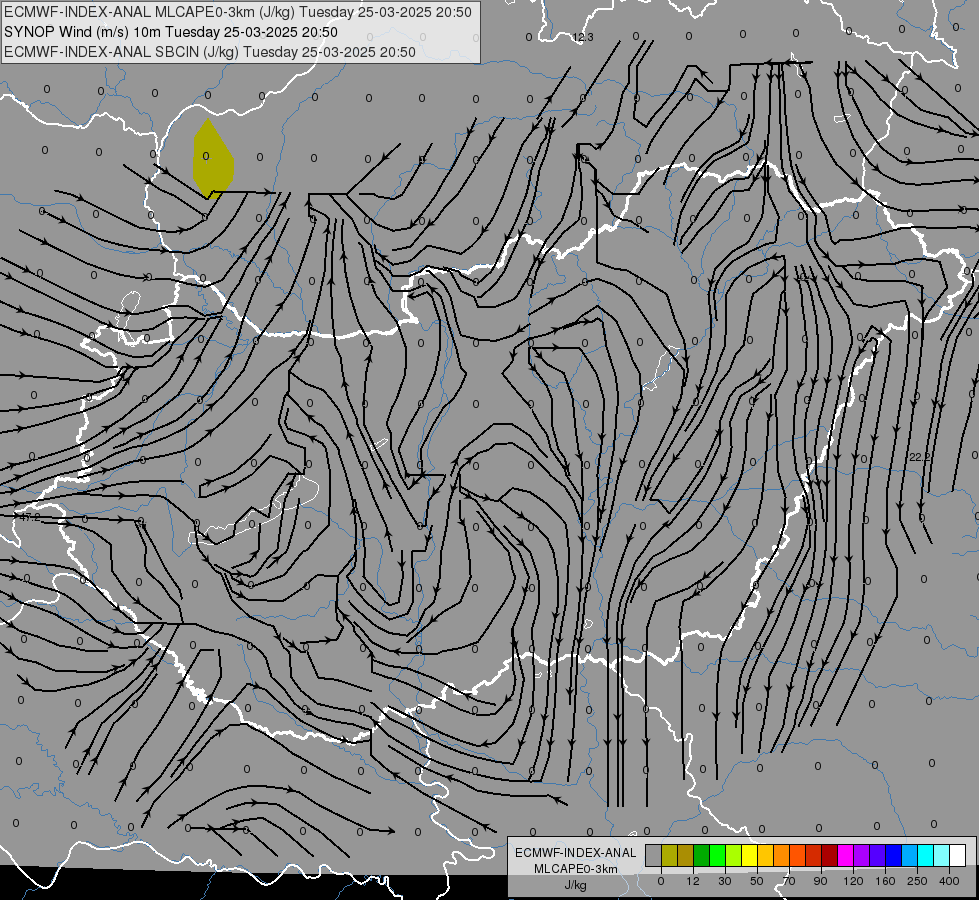Click the pure yellow legend swatch
The image size is (979, 900).
point(750,855)
